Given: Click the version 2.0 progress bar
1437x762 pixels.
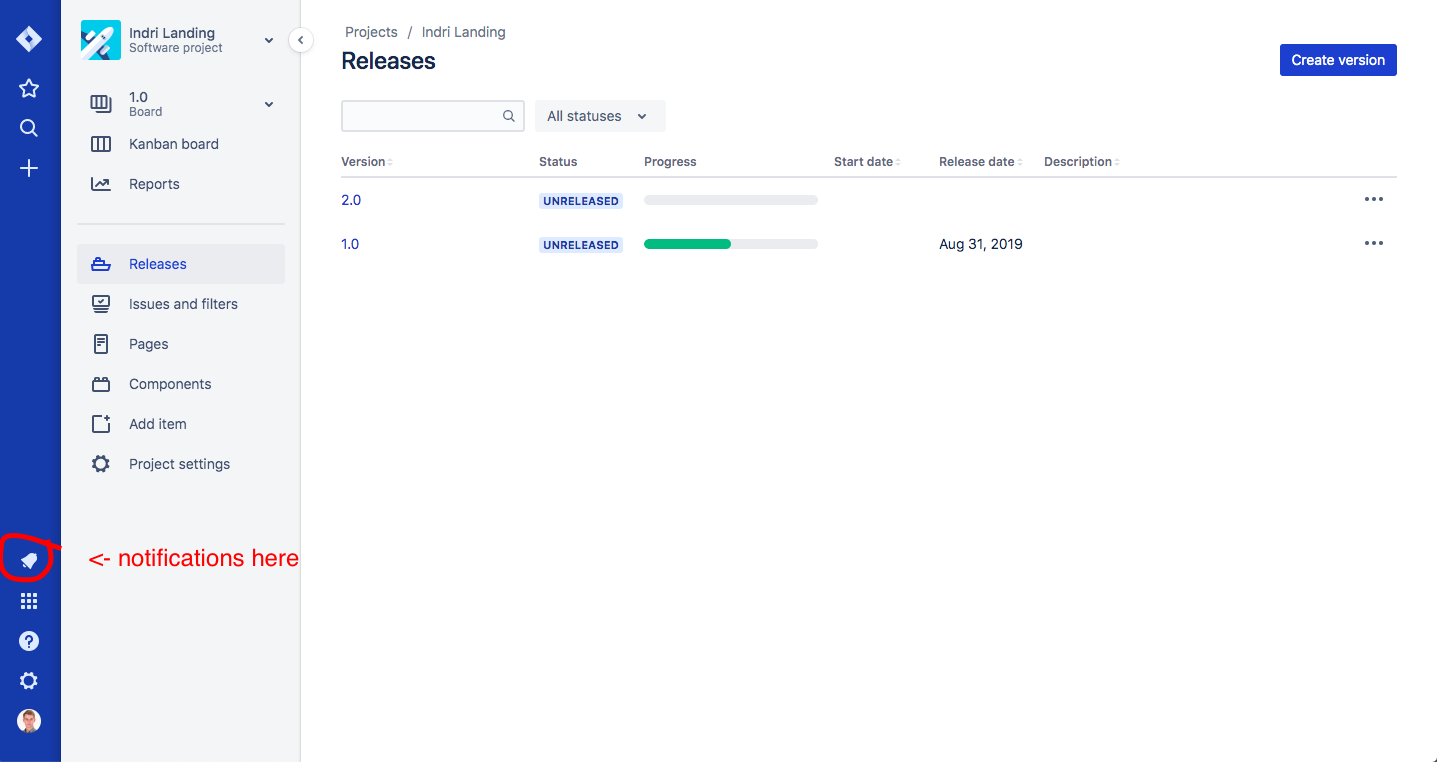Looking at the screenshot, I should [731, 200].
